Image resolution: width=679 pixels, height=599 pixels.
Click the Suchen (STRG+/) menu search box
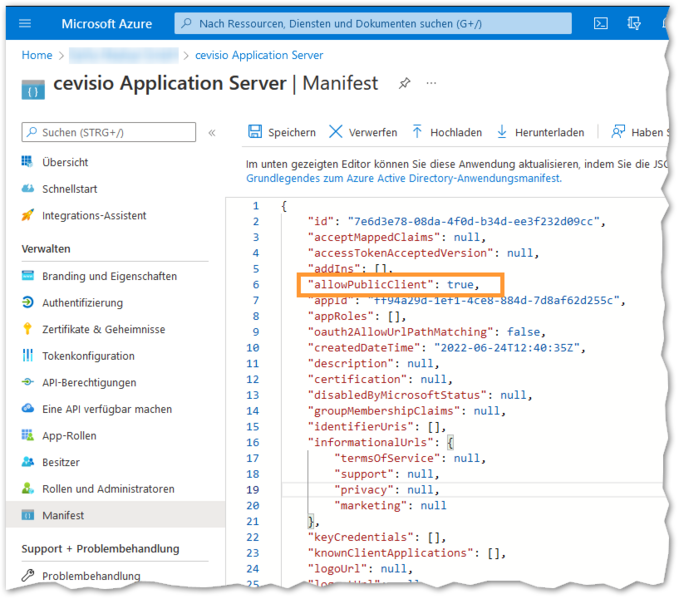click(109, 132)
